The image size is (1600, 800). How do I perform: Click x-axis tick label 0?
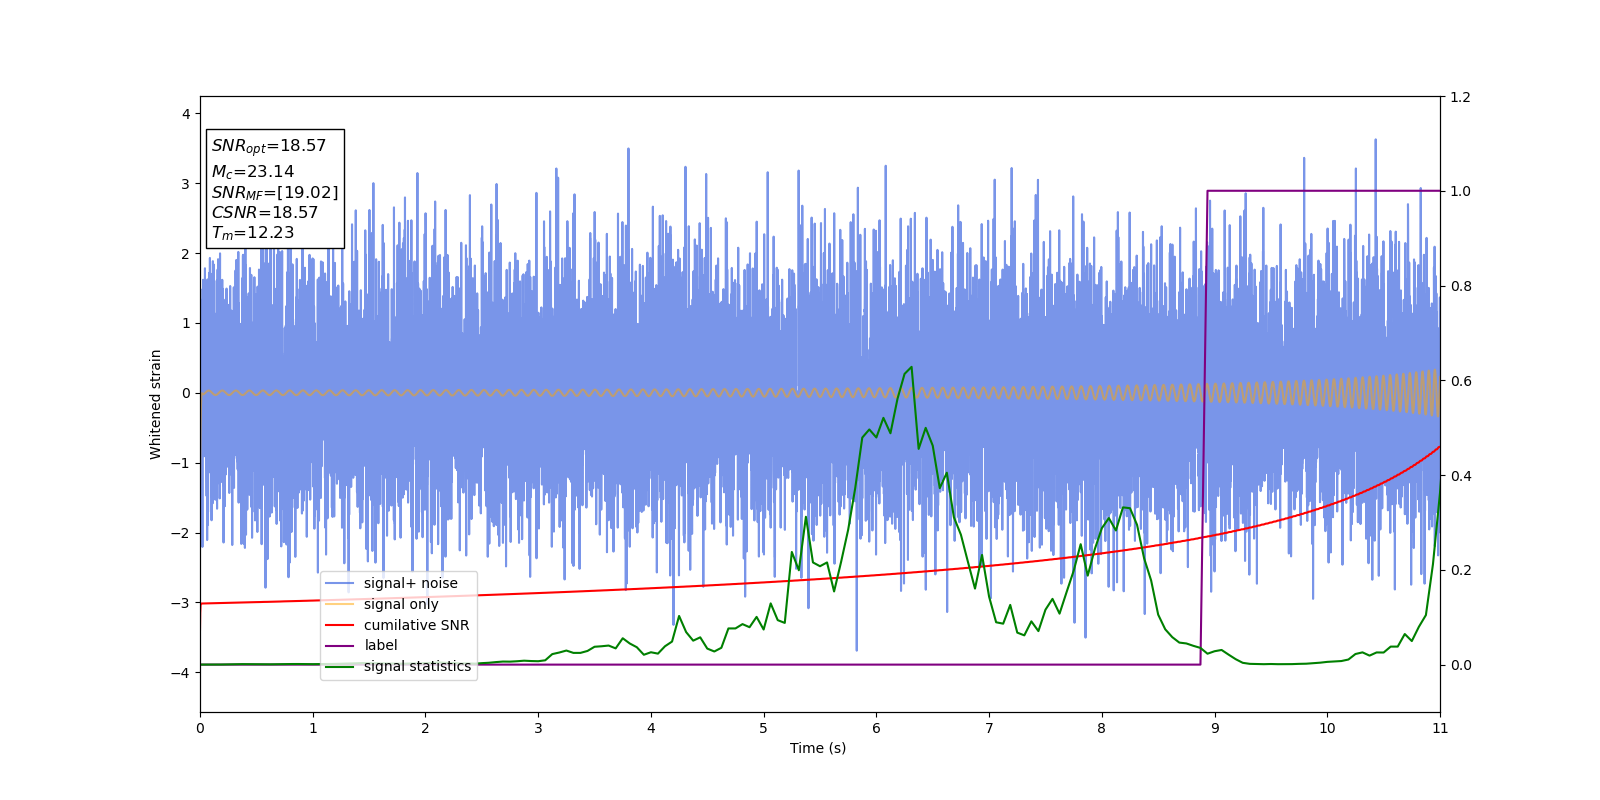tap(200, 728)
